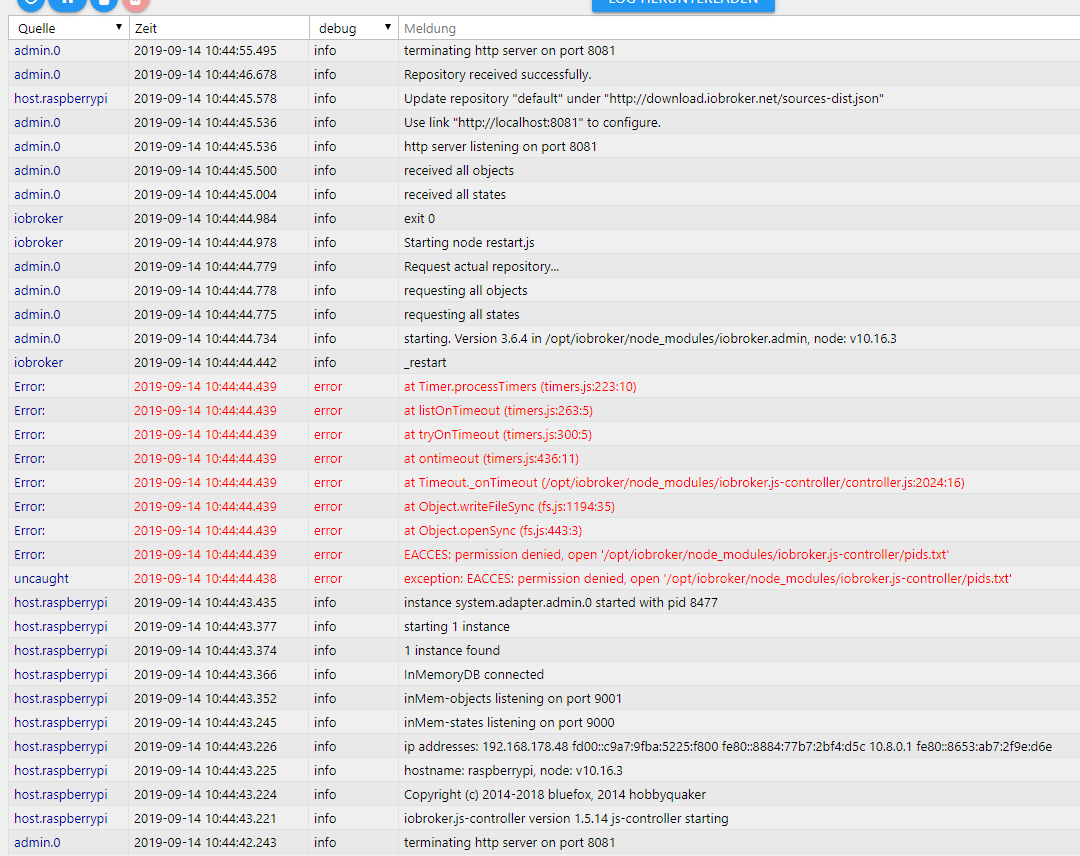Select error 'at Object.writeFileSync (fs.js:1194:35)'

[x=509, y=507]
